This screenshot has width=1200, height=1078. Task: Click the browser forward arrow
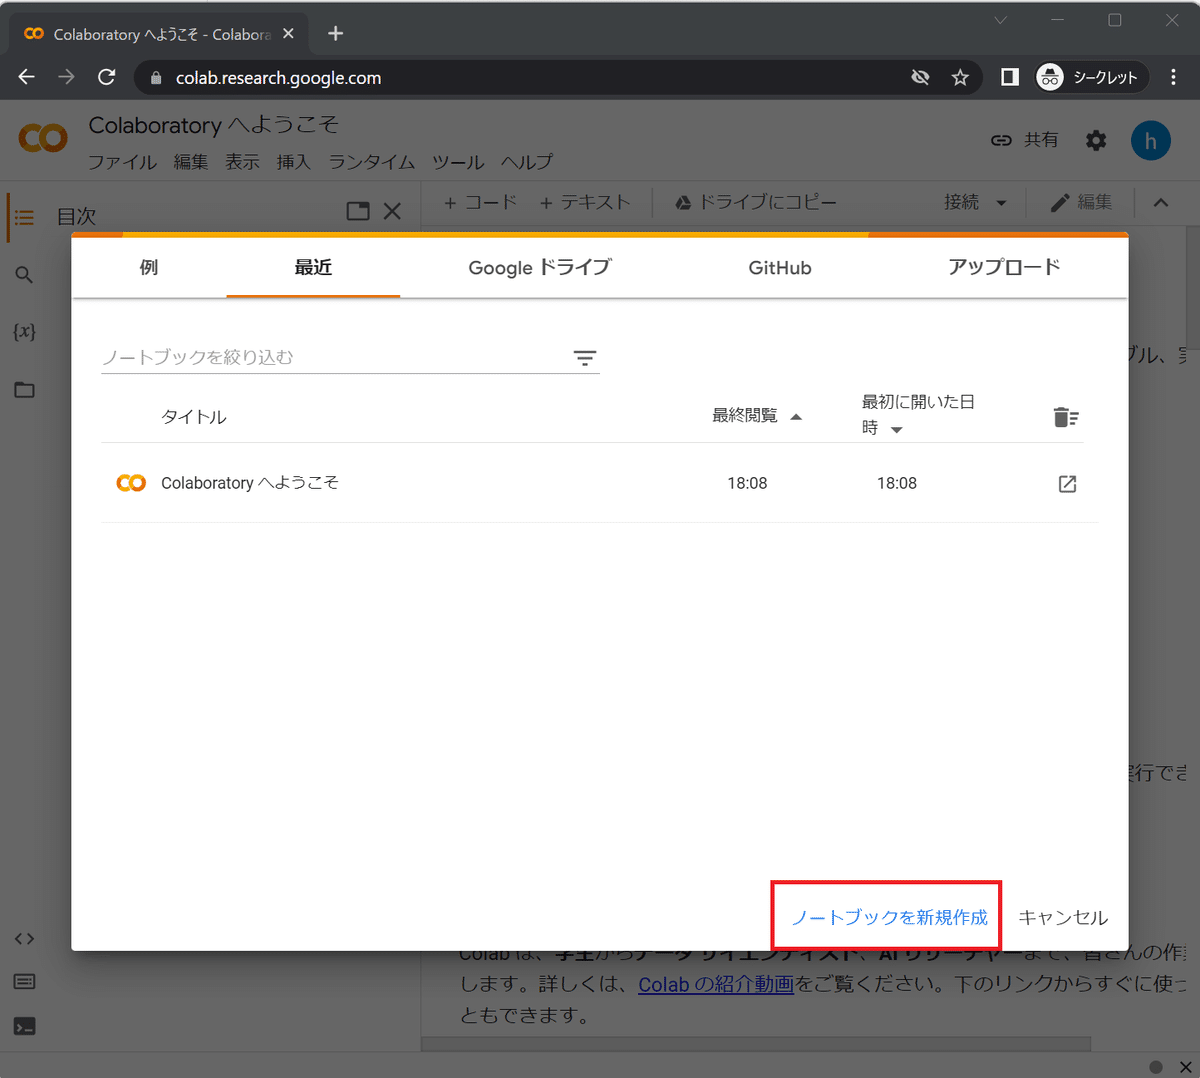[66, 77]
